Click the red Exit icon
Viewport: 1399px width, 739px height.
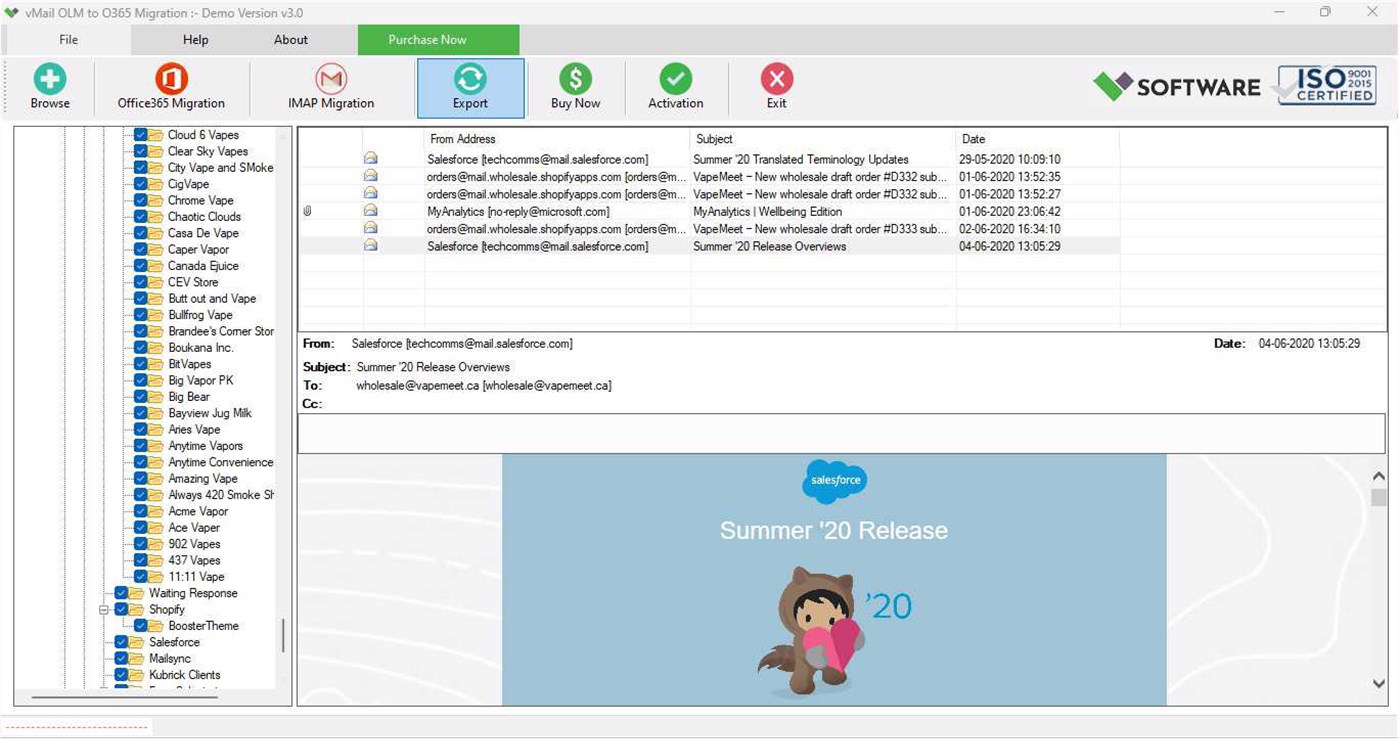[777, 79]
